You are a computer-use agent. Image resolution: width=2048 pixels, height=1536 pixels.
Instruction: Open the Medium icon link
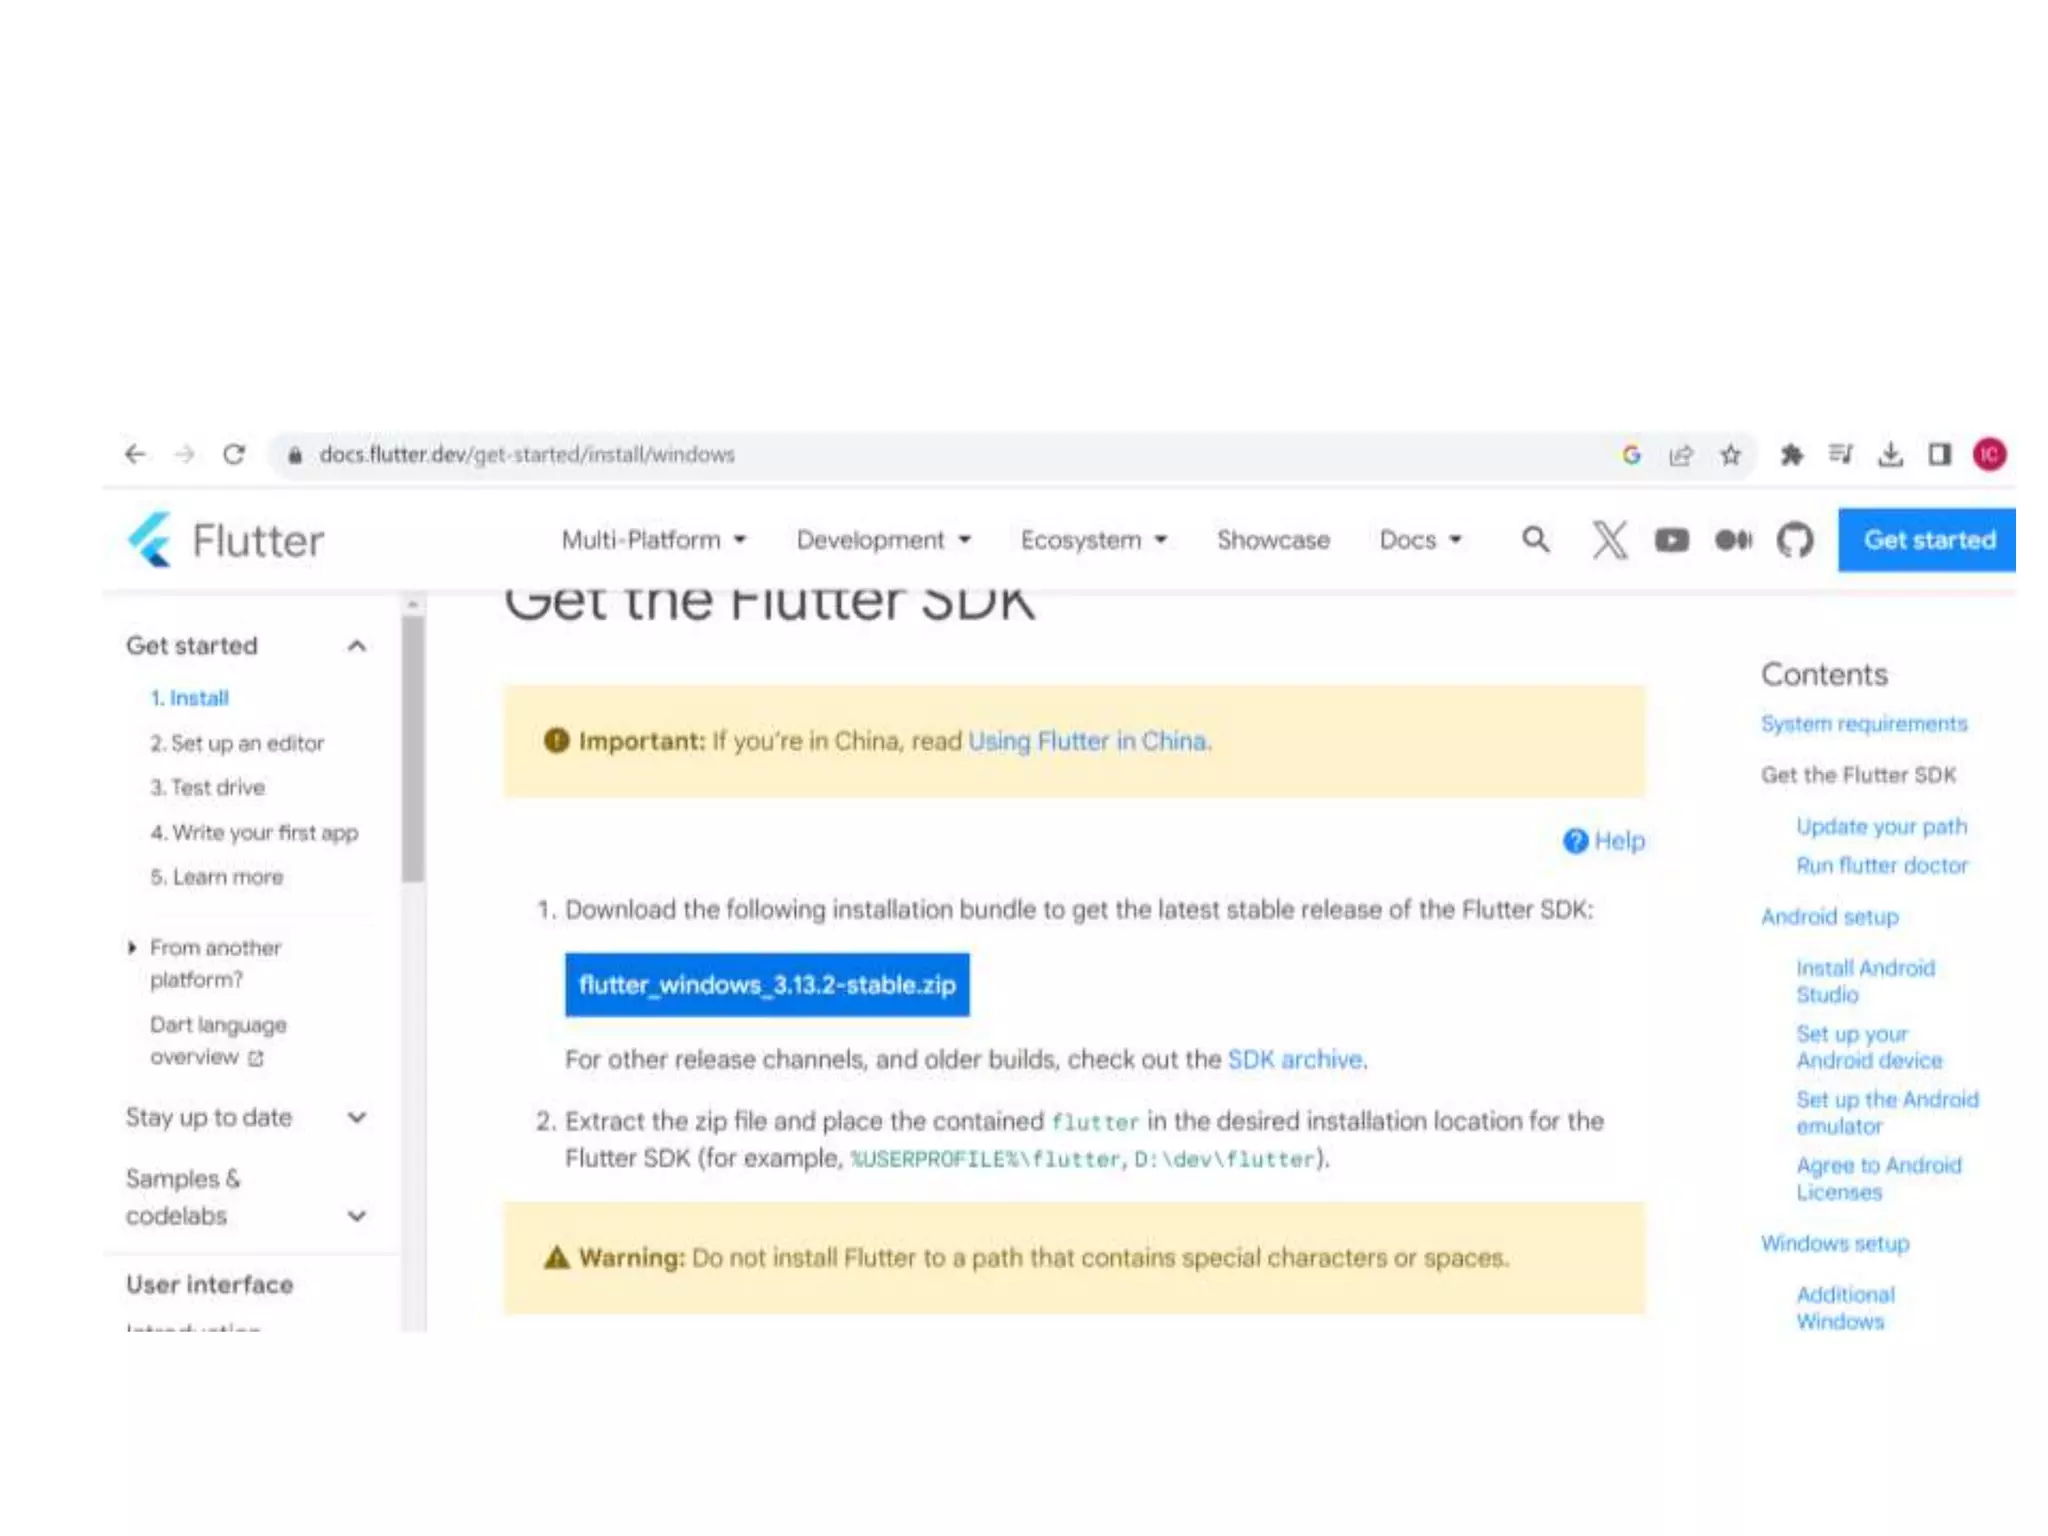coord(1733,540)
